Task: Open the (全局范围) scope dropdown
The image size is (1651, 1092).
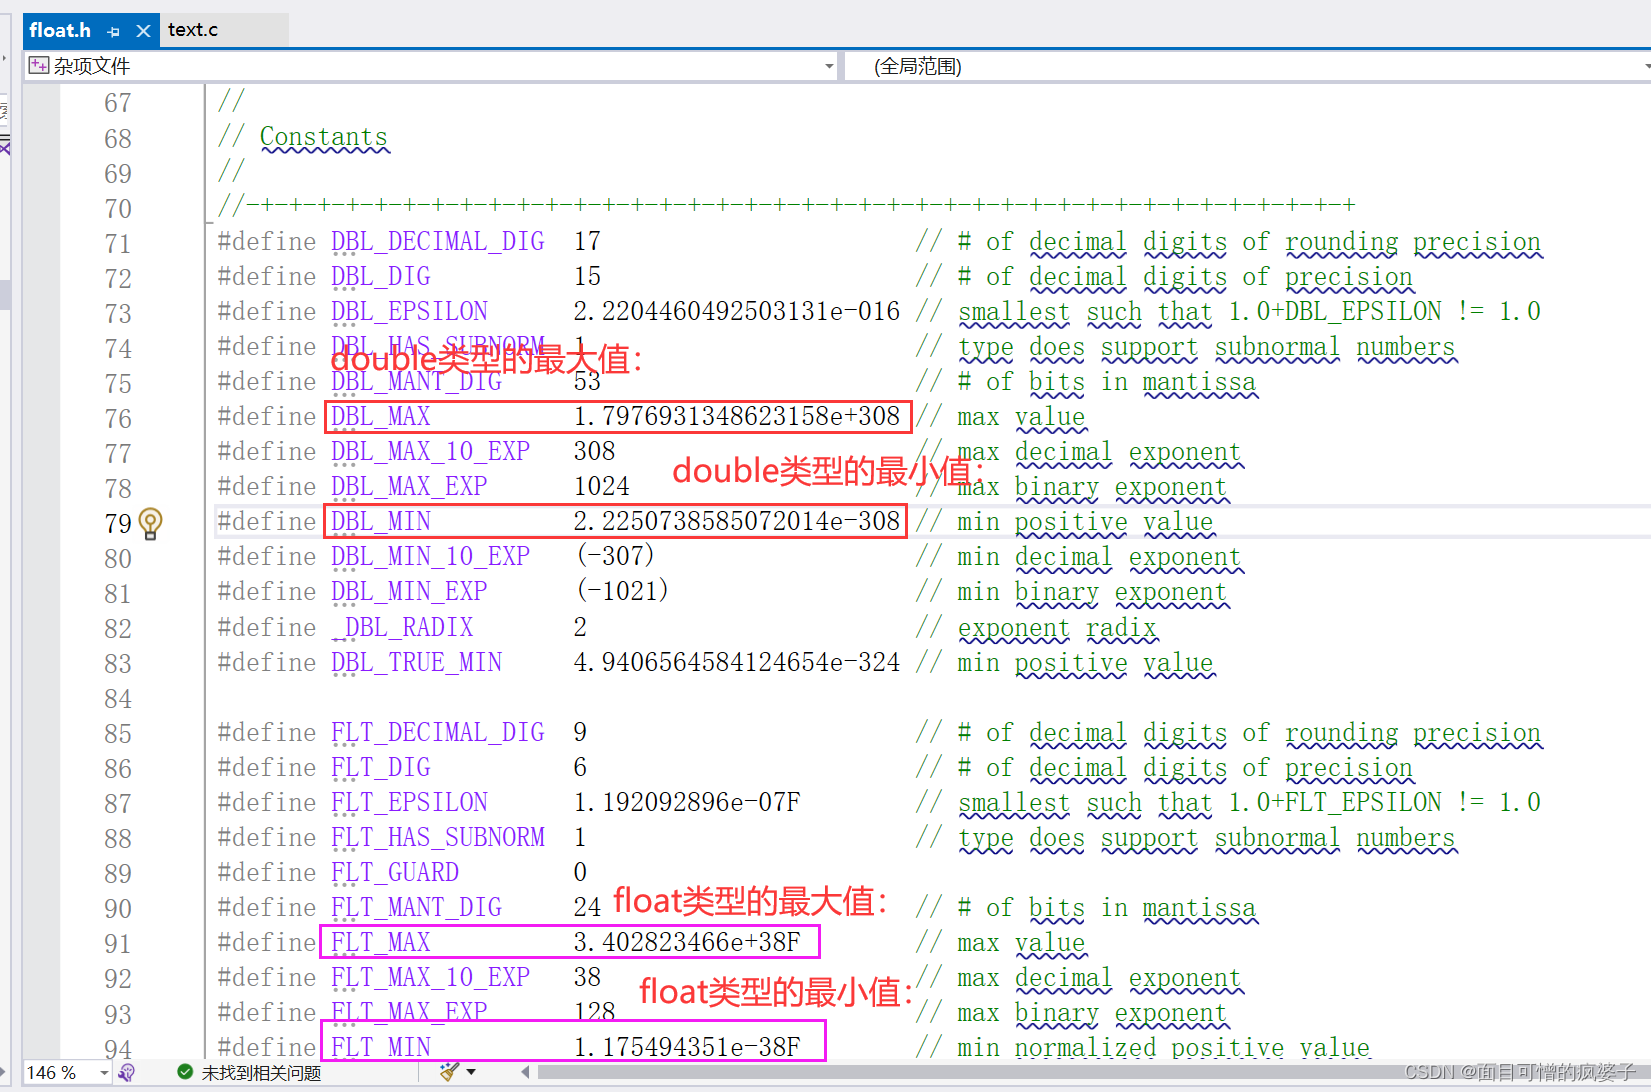Action: tap(1646, 66)
